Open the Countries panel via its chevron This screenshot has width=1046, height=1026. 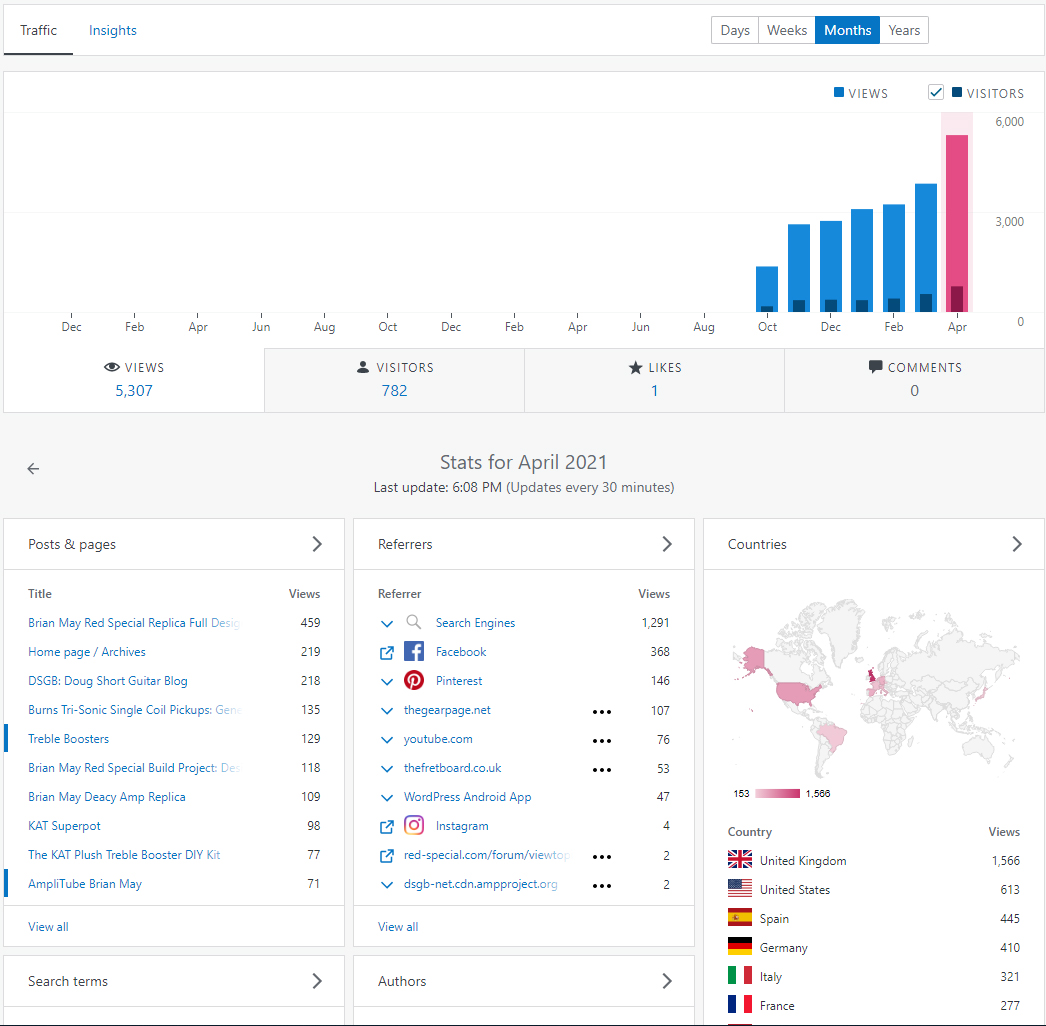1017,544
